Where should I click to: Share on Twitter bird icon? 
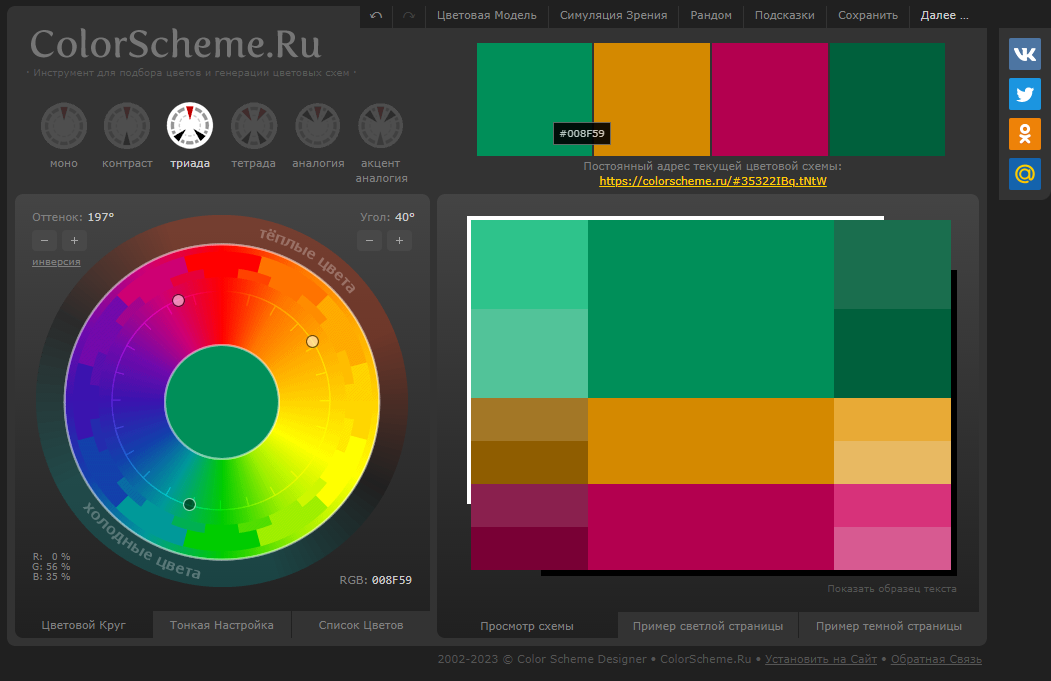pyautogui.click(x=1024, y=94)
